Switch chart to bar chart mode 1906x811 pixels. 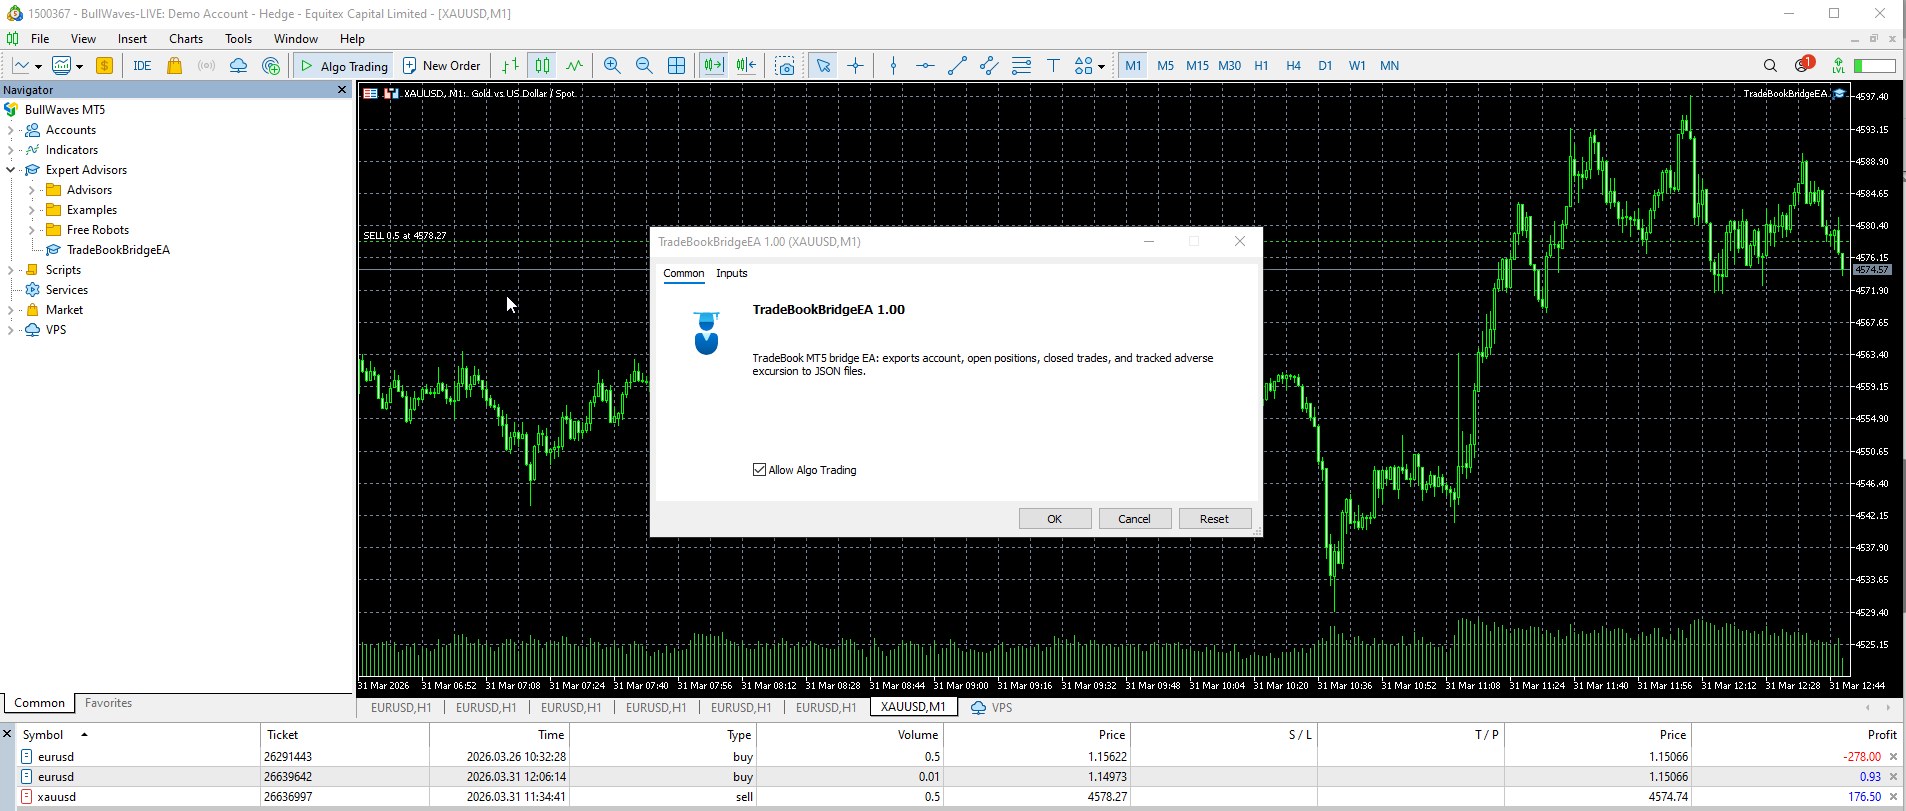[510, 66]
